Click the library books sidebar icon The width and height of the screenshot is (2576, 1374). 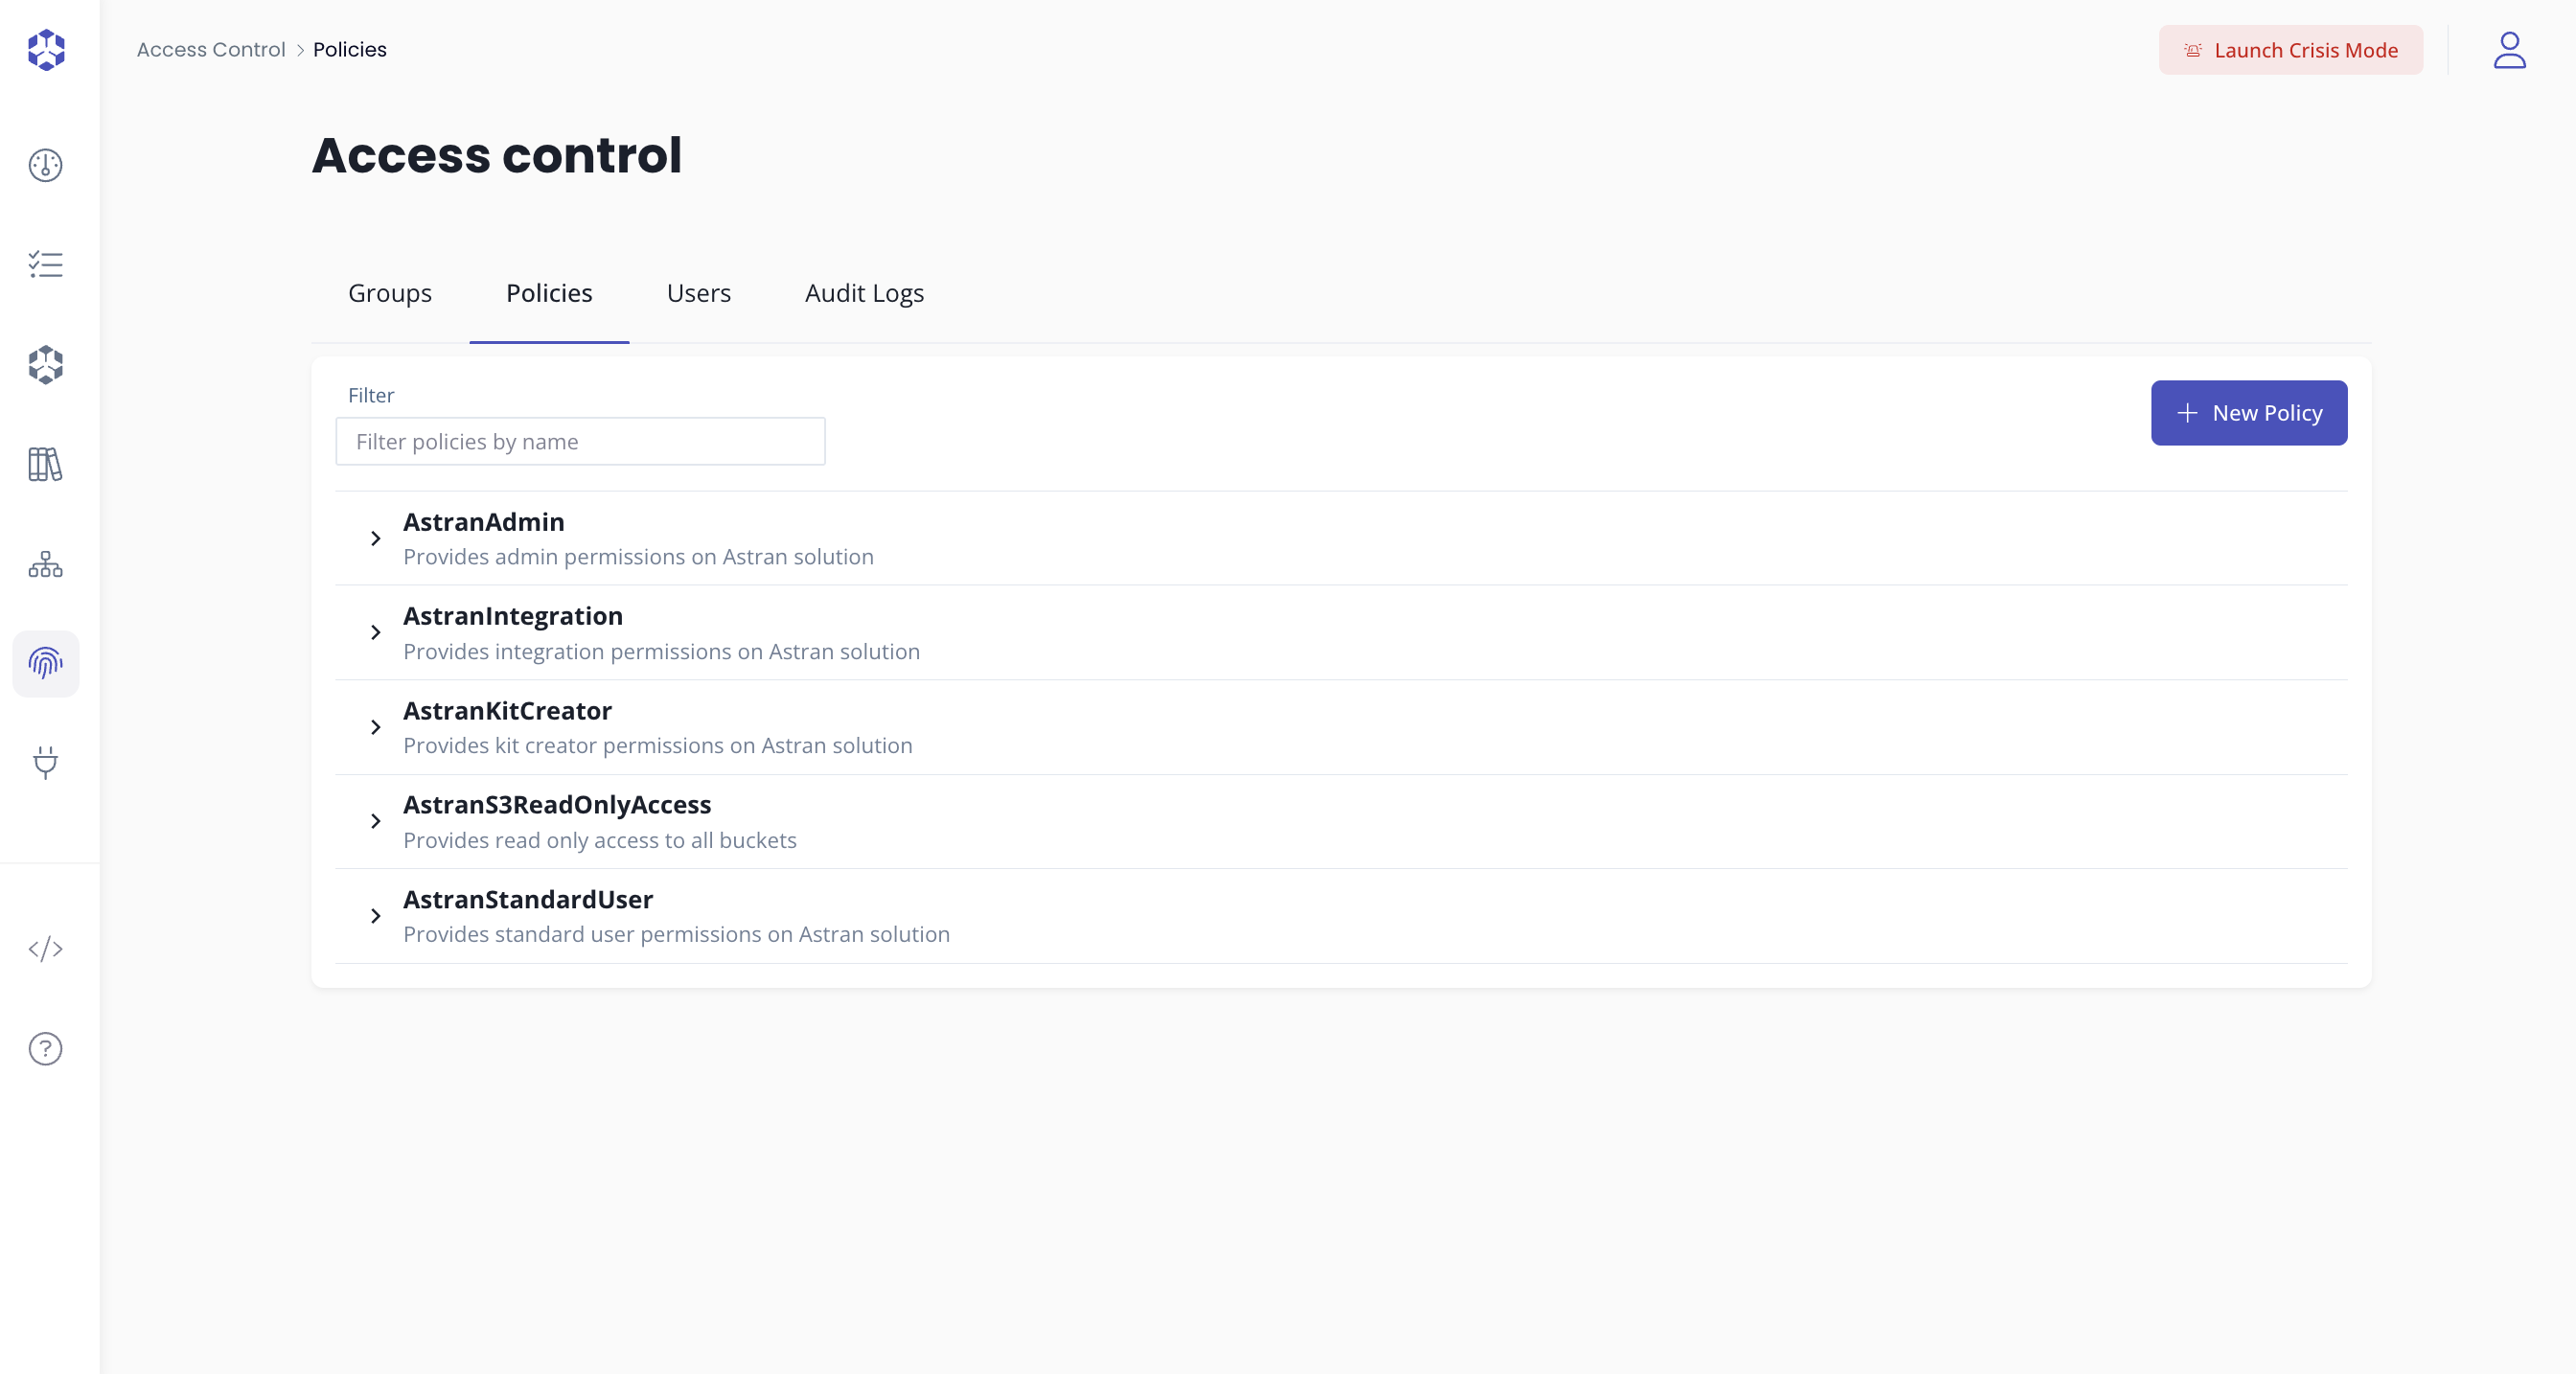pyautogui.click(x=45, y=464)
